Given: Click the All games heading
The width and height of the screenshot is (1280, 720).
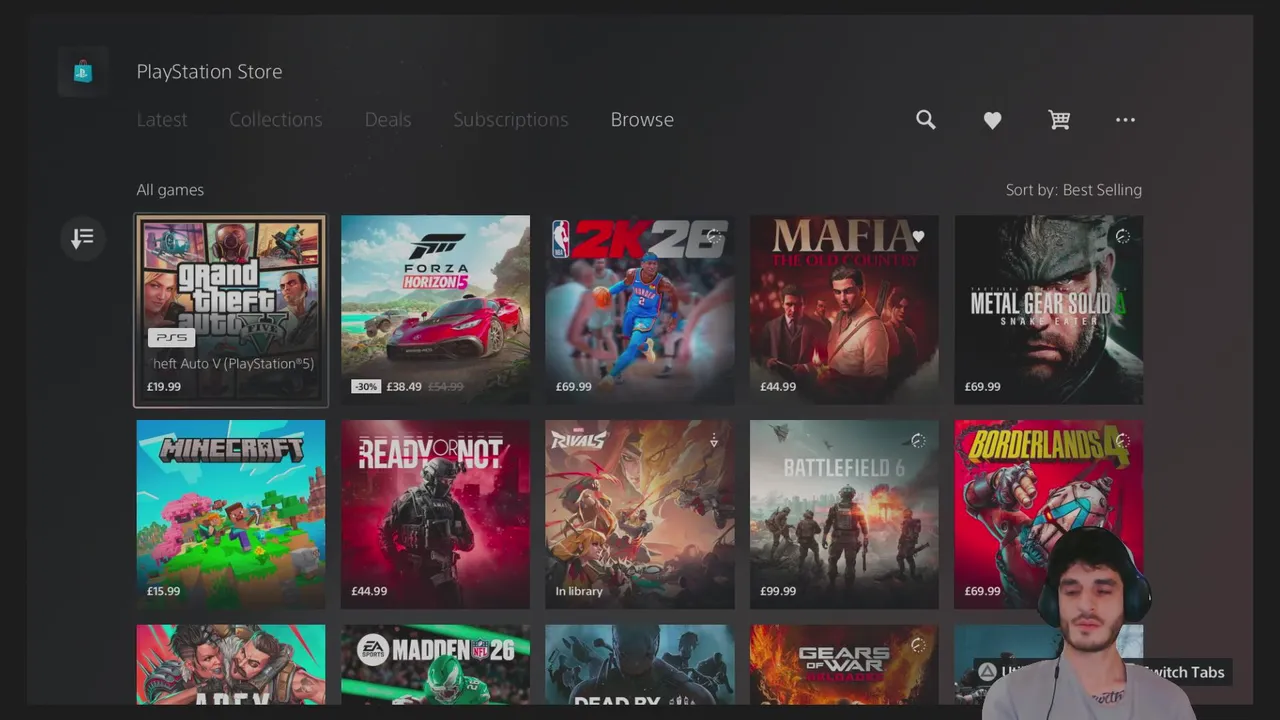Looking at the screenshot, I should pos(170,190).
